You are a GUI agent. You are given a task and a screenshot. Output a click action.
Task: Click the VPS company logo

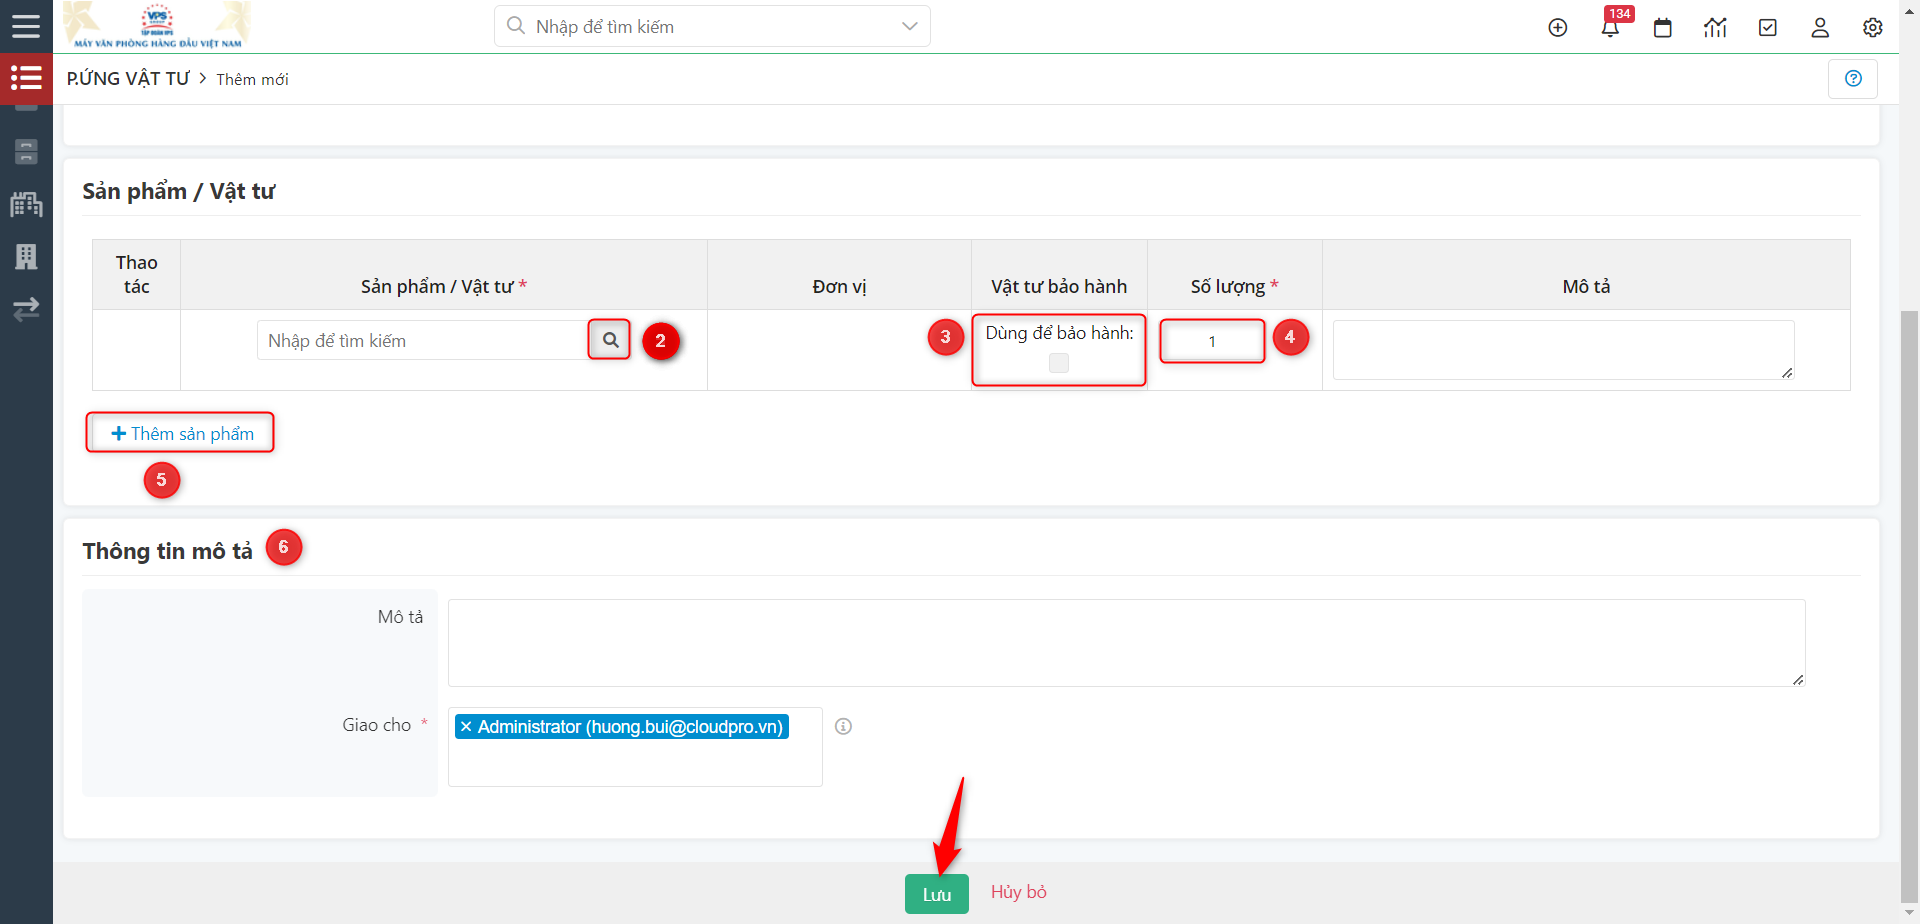(x=157, y=25)
